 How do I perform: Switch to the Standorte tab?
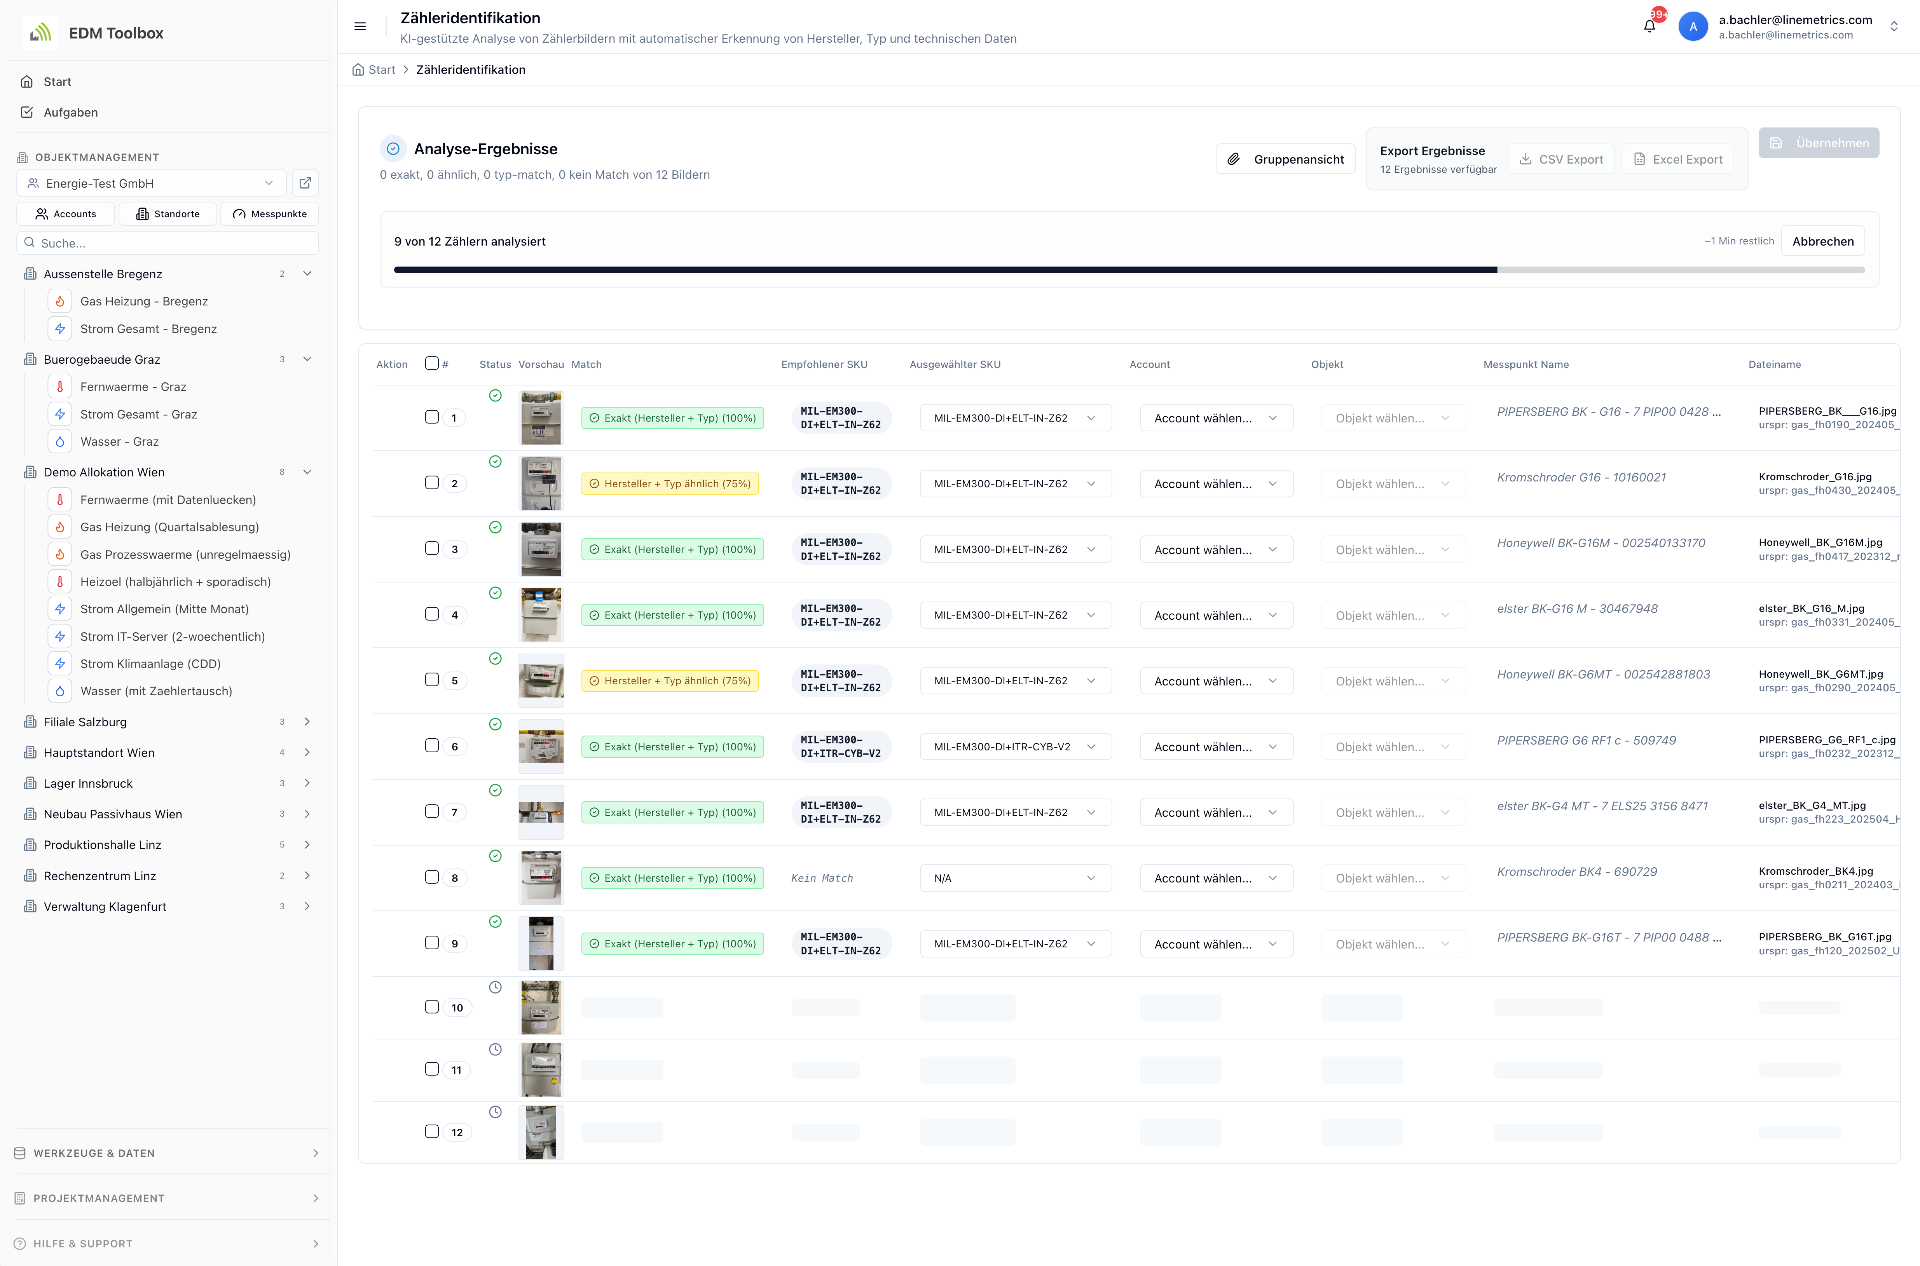(x=168, y=214)
